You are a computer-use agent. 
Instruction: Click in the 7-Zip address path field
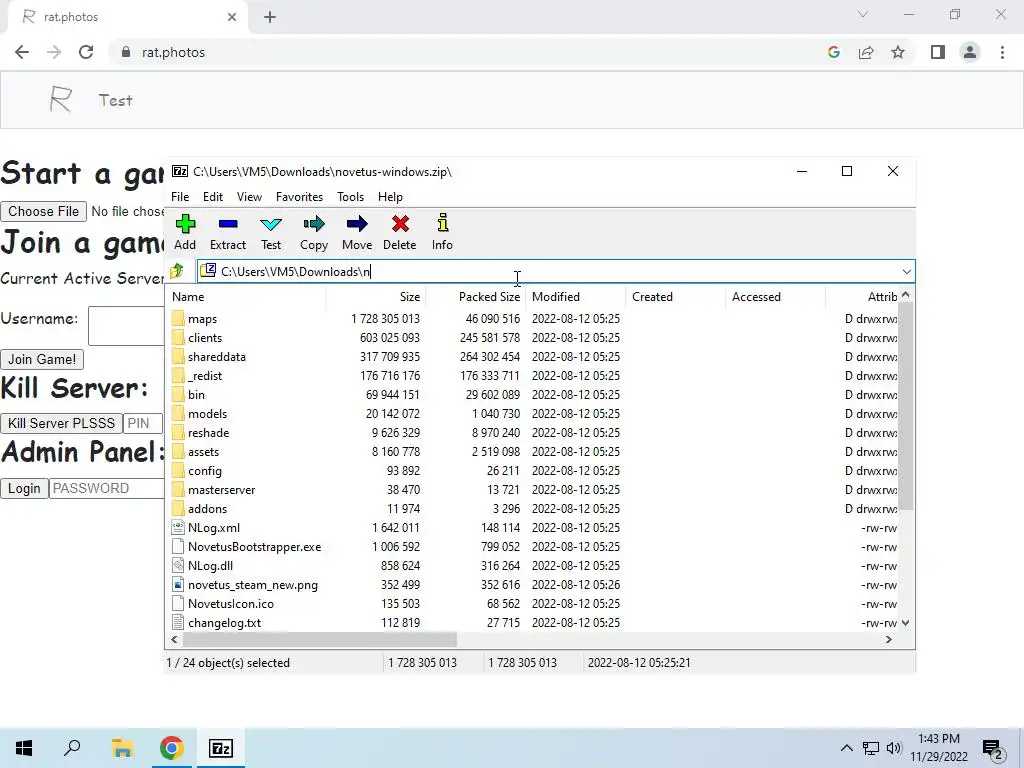pos(549,272)
